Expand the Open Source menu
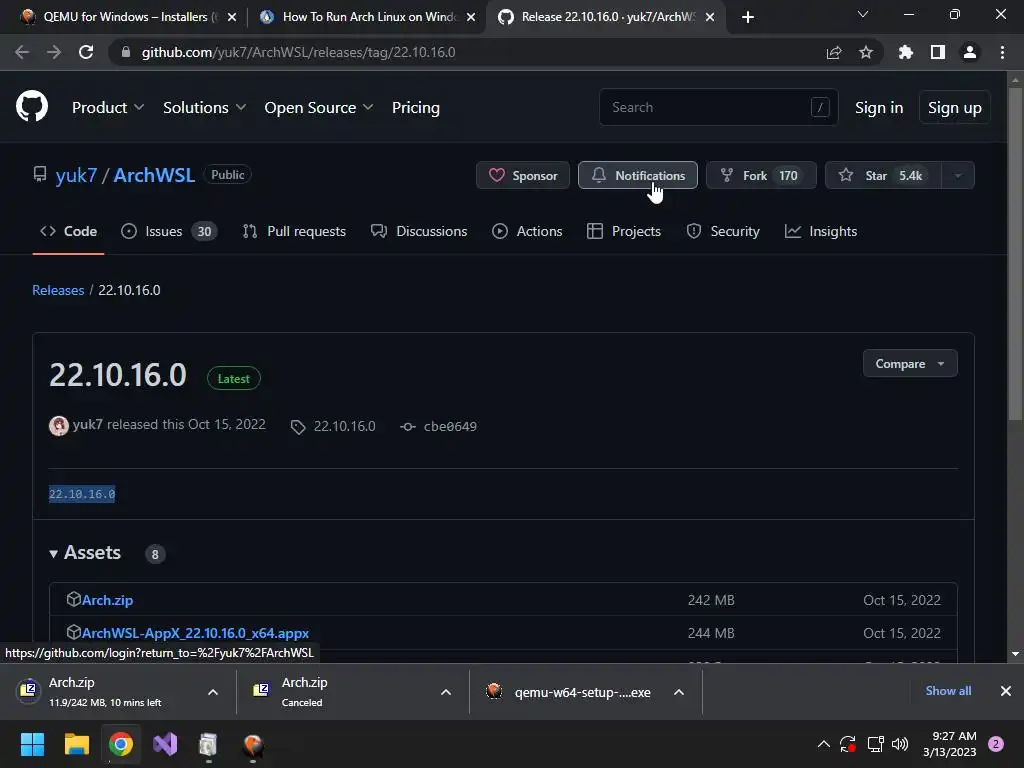Image resolution: width=1024 pixels, height=768 pixels. 319,108
